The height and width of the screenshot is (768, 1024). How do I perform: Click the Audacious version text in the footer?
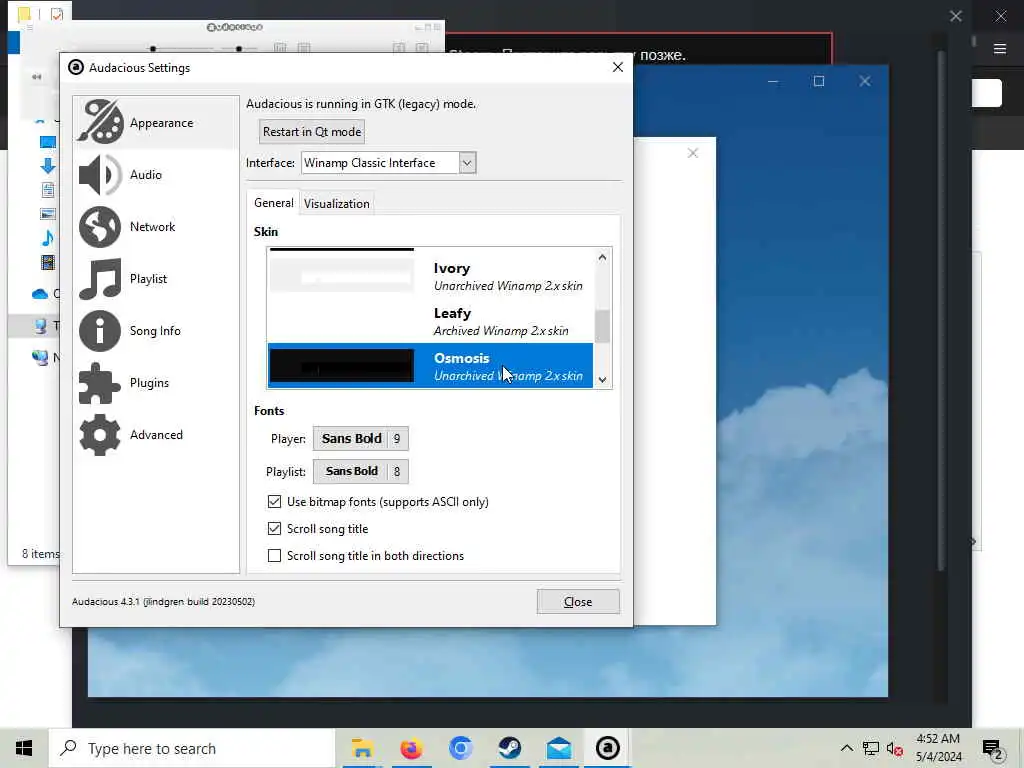(x=163, y=601)
